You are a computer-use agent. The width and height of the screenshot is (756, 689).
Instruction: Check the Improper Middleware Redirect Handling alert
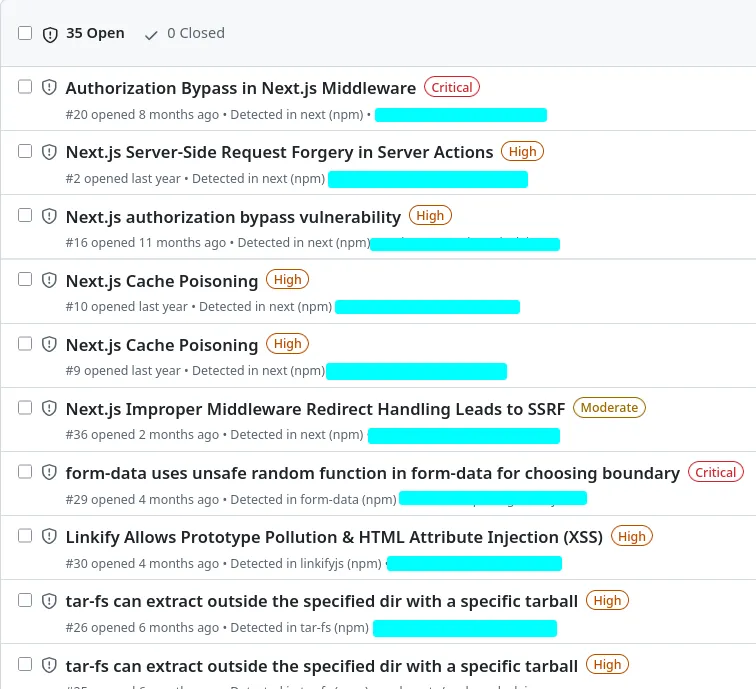tap(25, 407)
